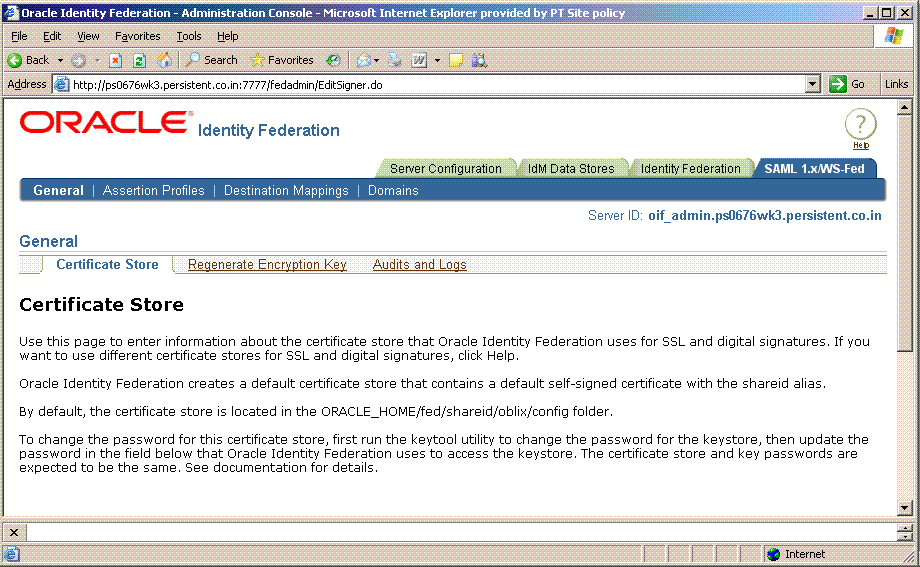
Task: Click the Identity Federation product title
Action: pos(269,130)
